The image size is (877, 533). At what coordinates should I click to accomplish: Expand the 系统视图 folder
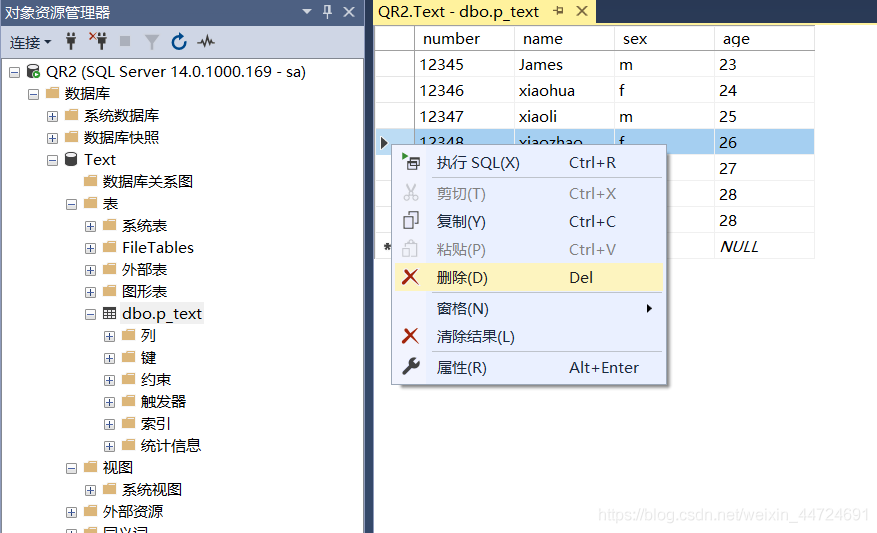pos(91,490)
